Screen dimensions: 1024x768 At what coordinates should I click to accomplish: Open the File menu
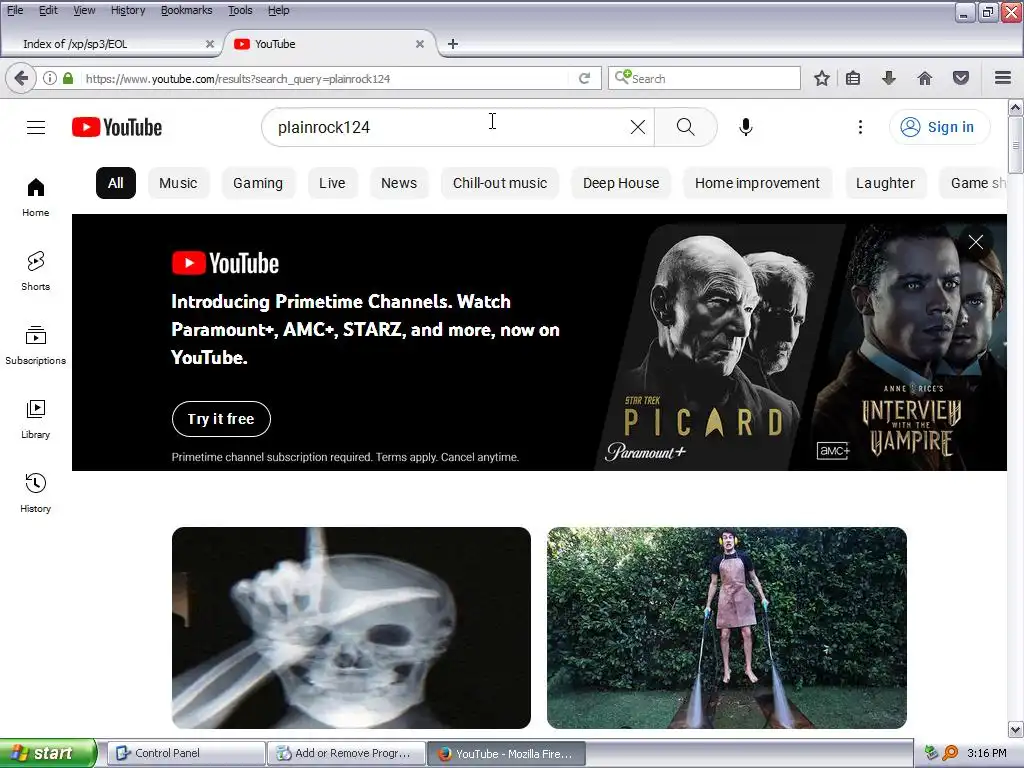(15, 10)
